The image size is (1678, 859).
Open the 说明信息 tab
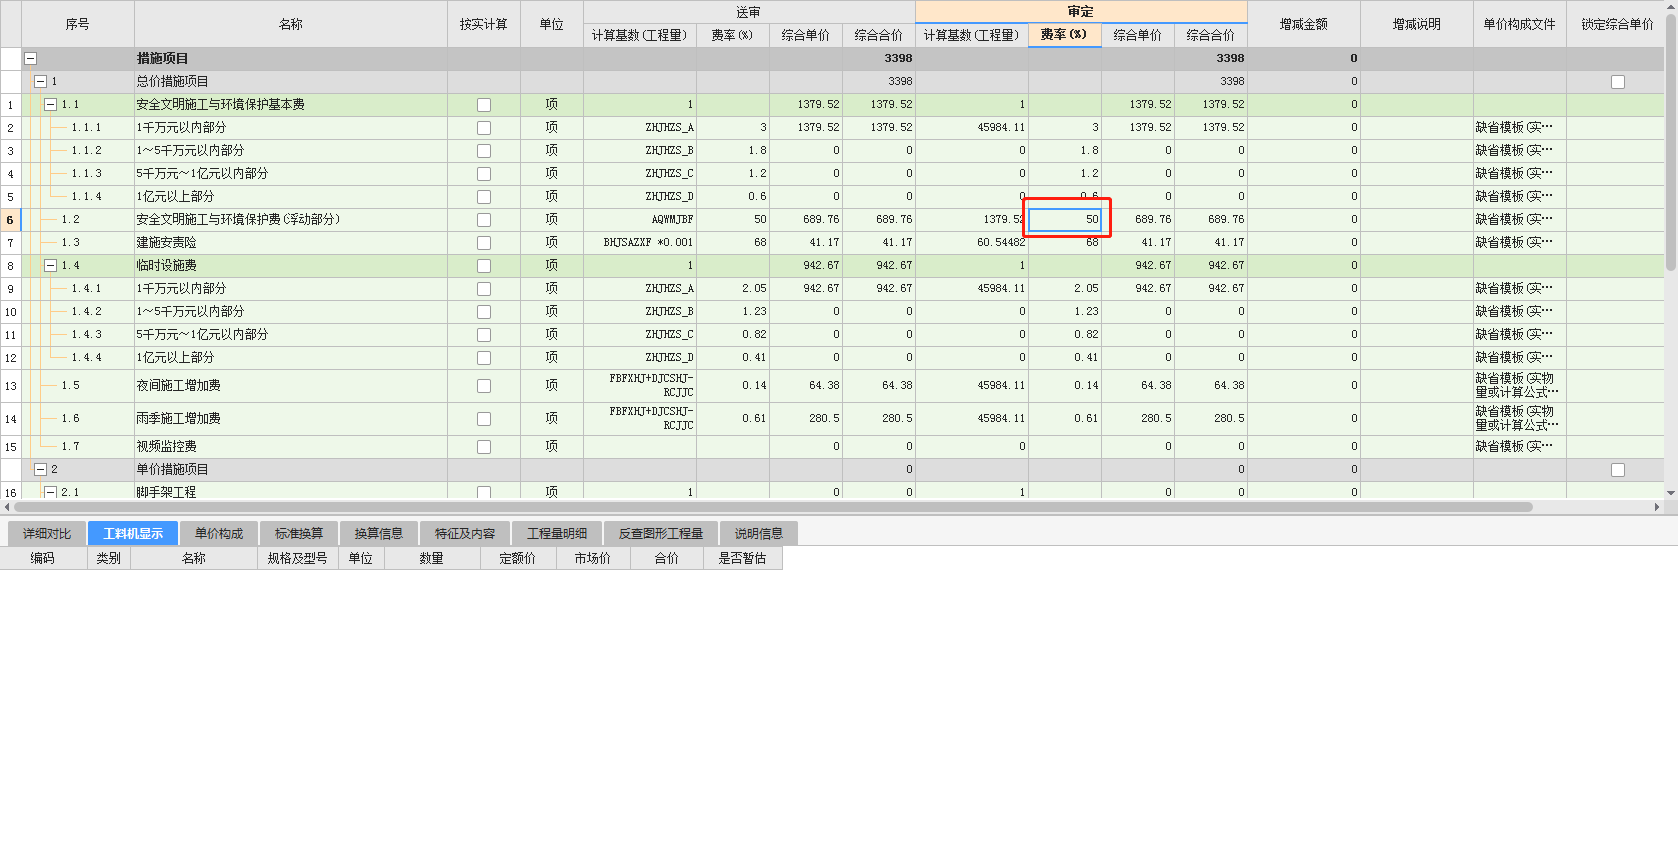pyautogui.click(x=759, y=534)
